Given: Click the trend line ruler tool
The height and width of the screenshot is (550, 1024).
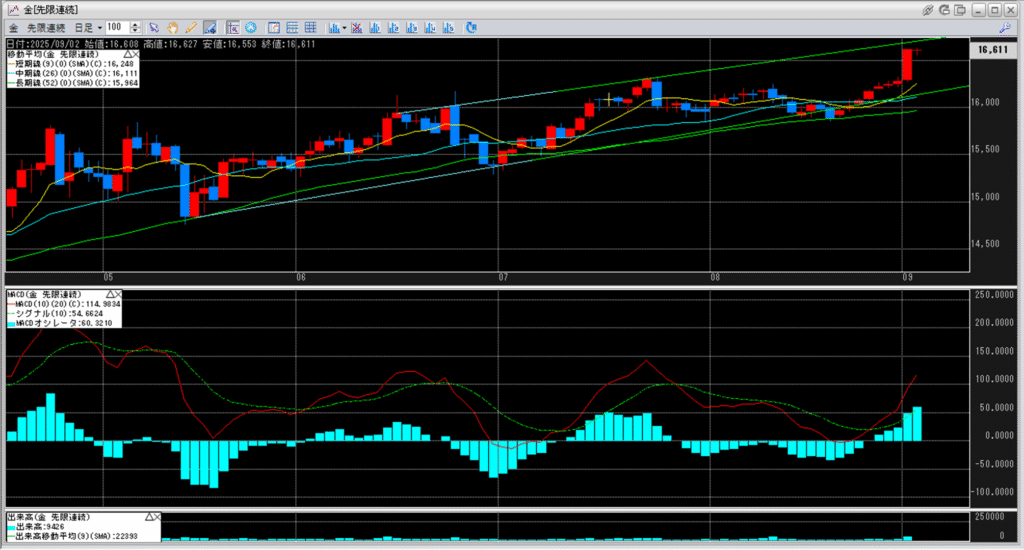Looking at the screenshot, I should [x=209, y=27].
